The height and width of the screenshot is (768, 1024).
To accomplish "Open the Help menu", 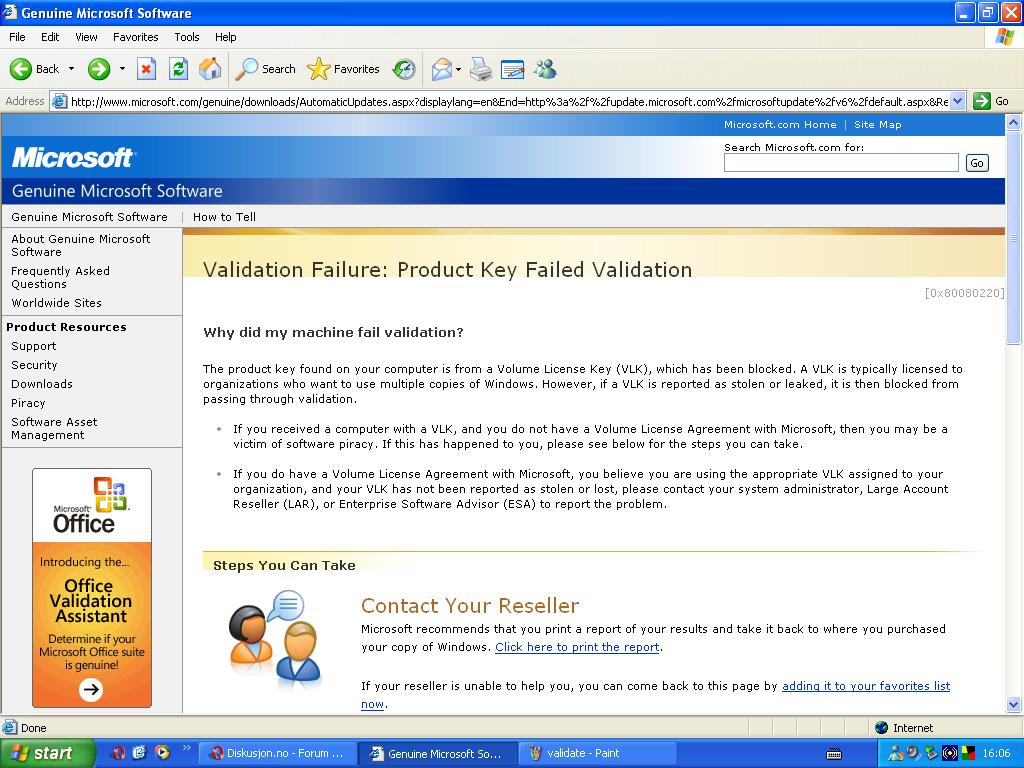I will coord(225,37).
